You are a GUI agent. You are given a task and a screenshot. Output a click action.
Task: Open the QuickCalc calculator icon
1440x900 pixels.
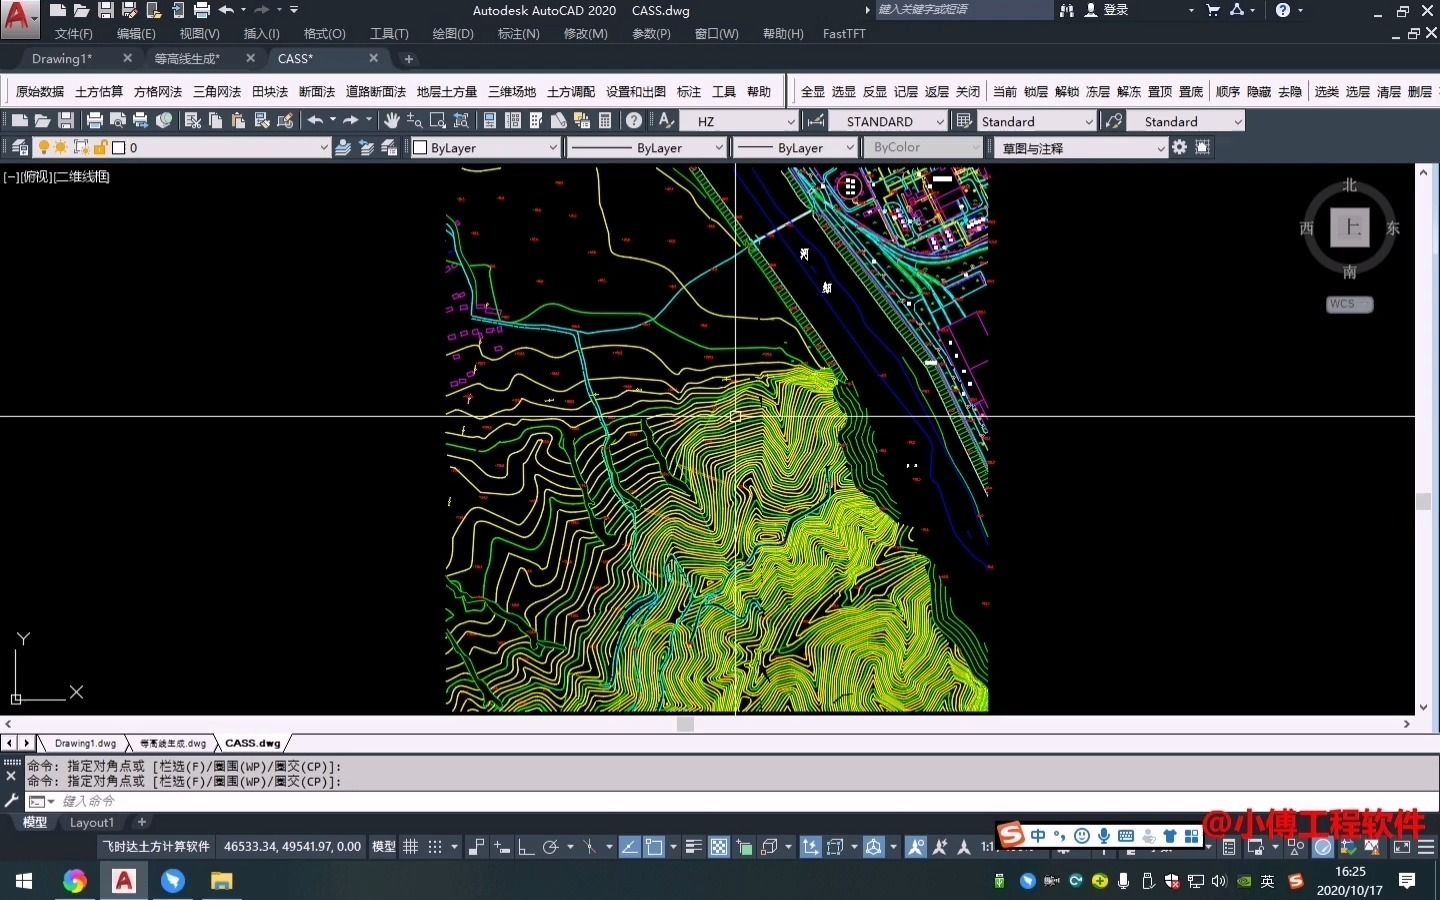click(x=605, y=121)
